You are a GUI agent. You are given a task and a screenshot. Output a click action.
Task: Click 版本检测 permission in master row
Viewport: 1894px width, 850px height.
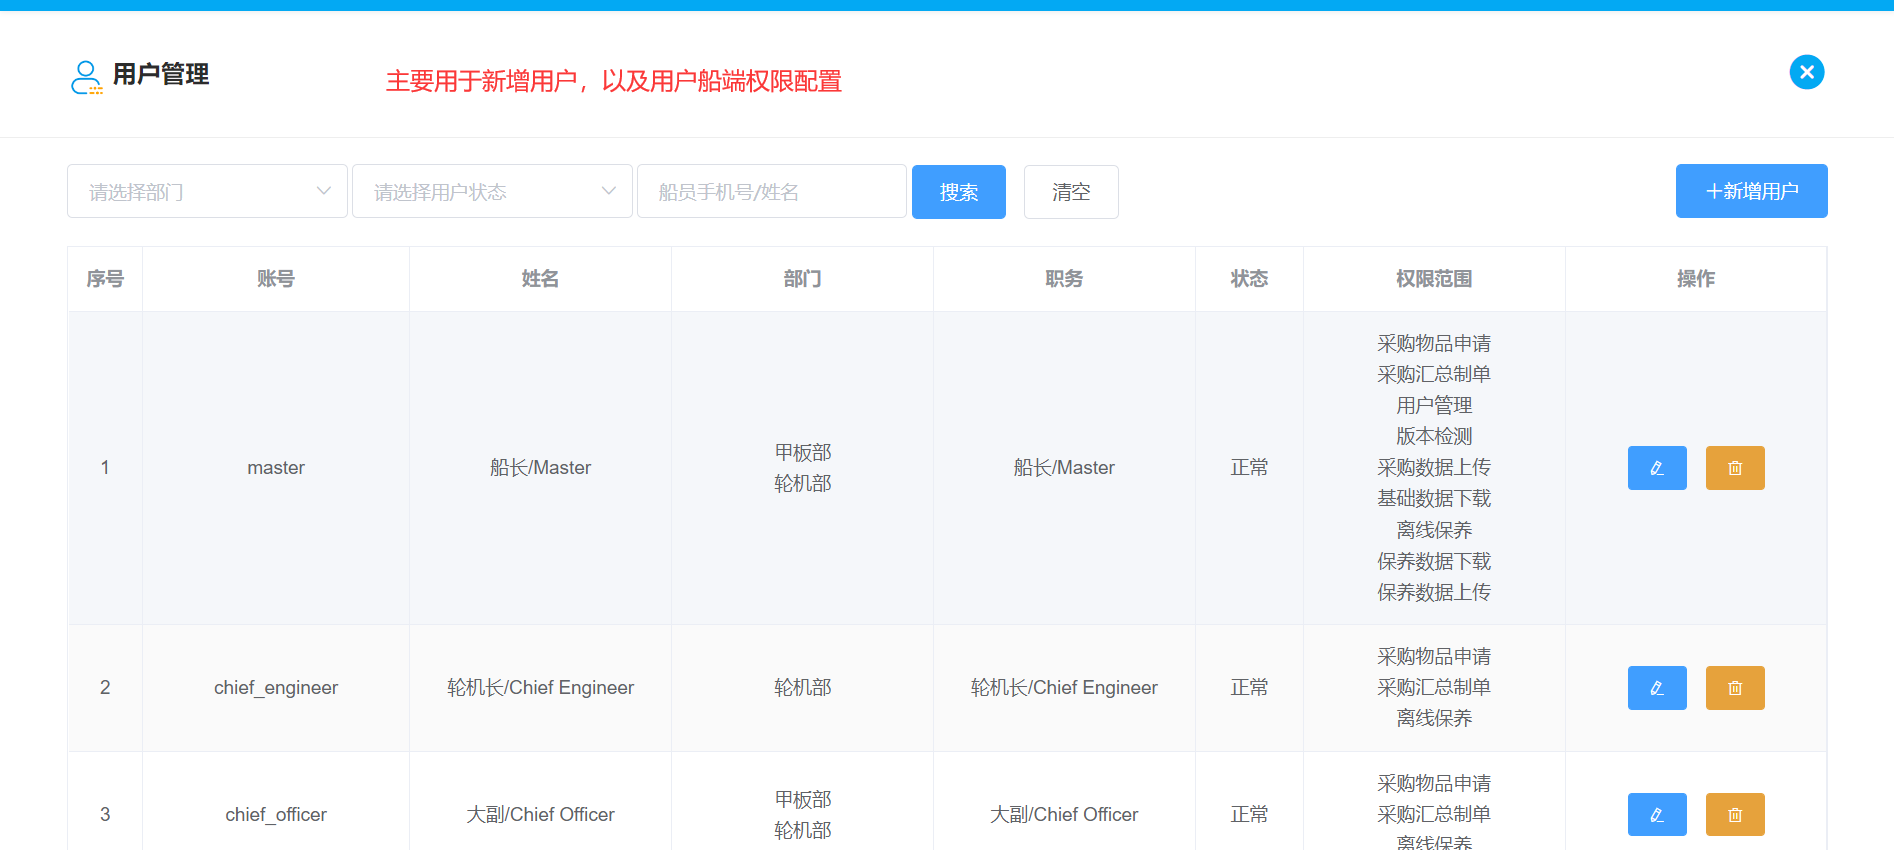click(x=1434, y=437)
